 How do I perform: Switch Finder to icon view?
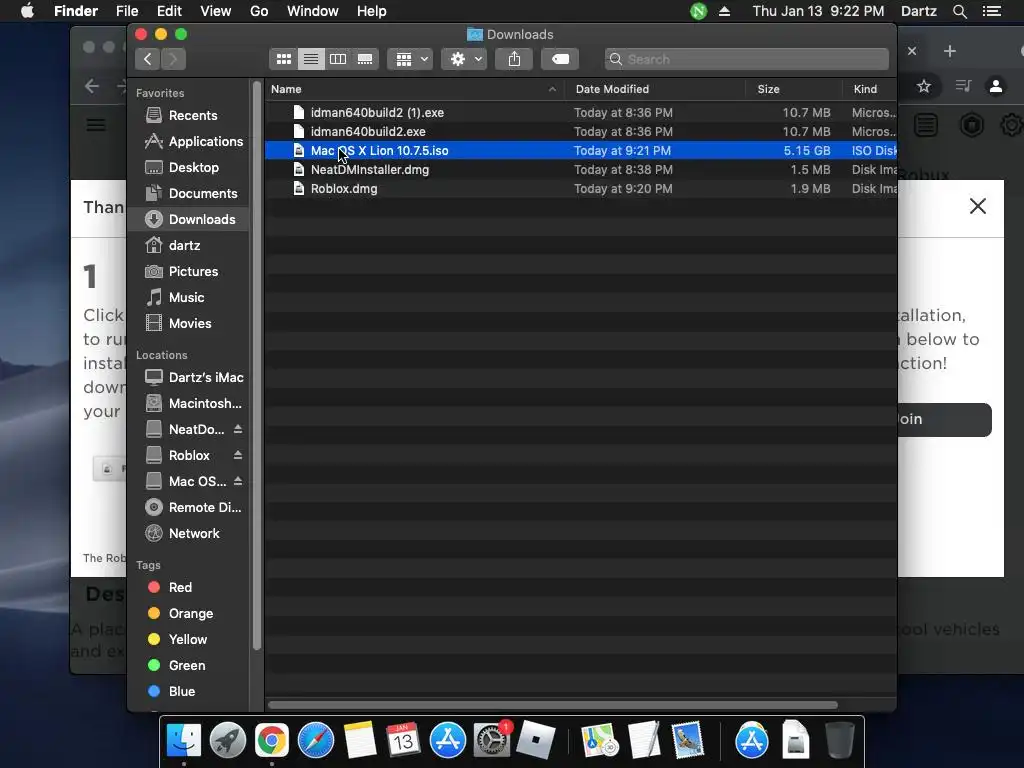click(283, 59)
